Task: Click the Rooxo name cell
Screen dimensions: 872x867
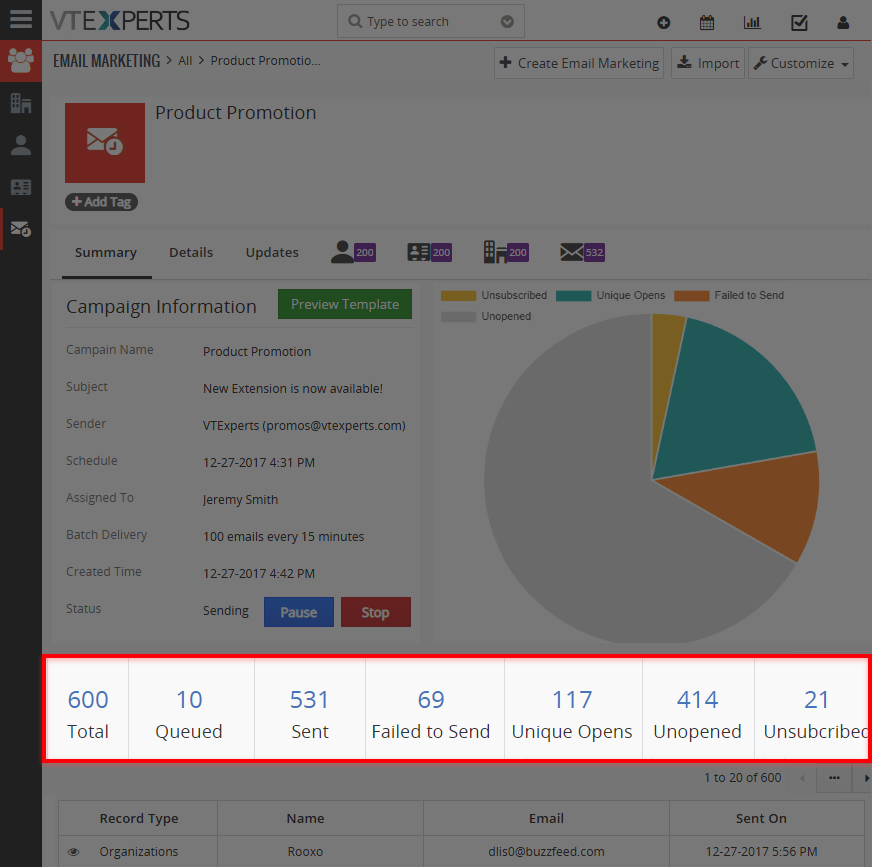Action: click(x=305, y=852)
